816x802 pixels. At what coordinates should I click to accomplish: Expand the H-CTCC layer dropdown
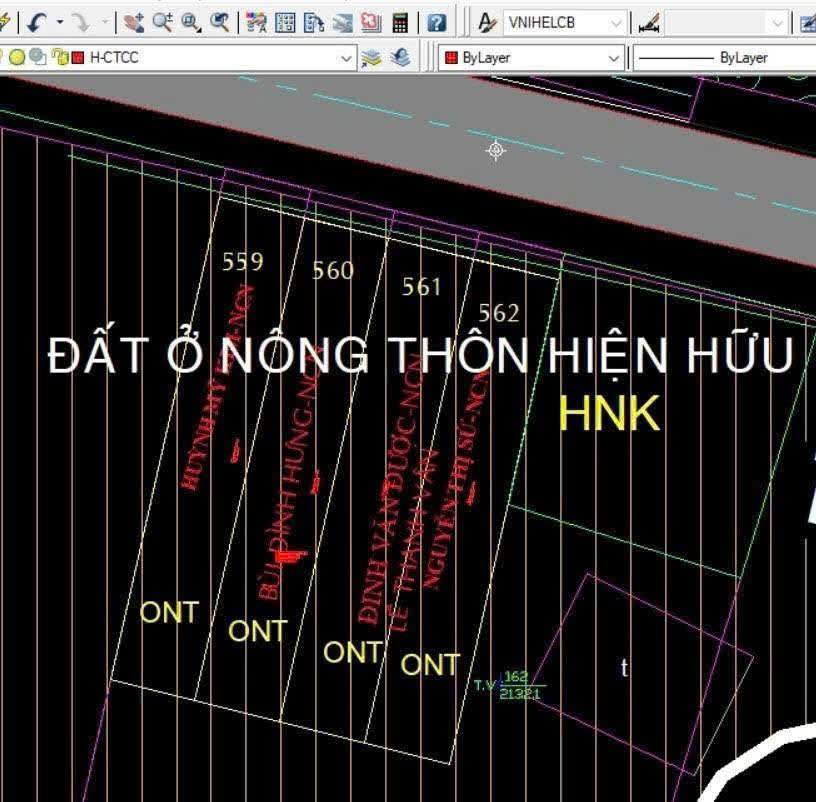point(347,58)
